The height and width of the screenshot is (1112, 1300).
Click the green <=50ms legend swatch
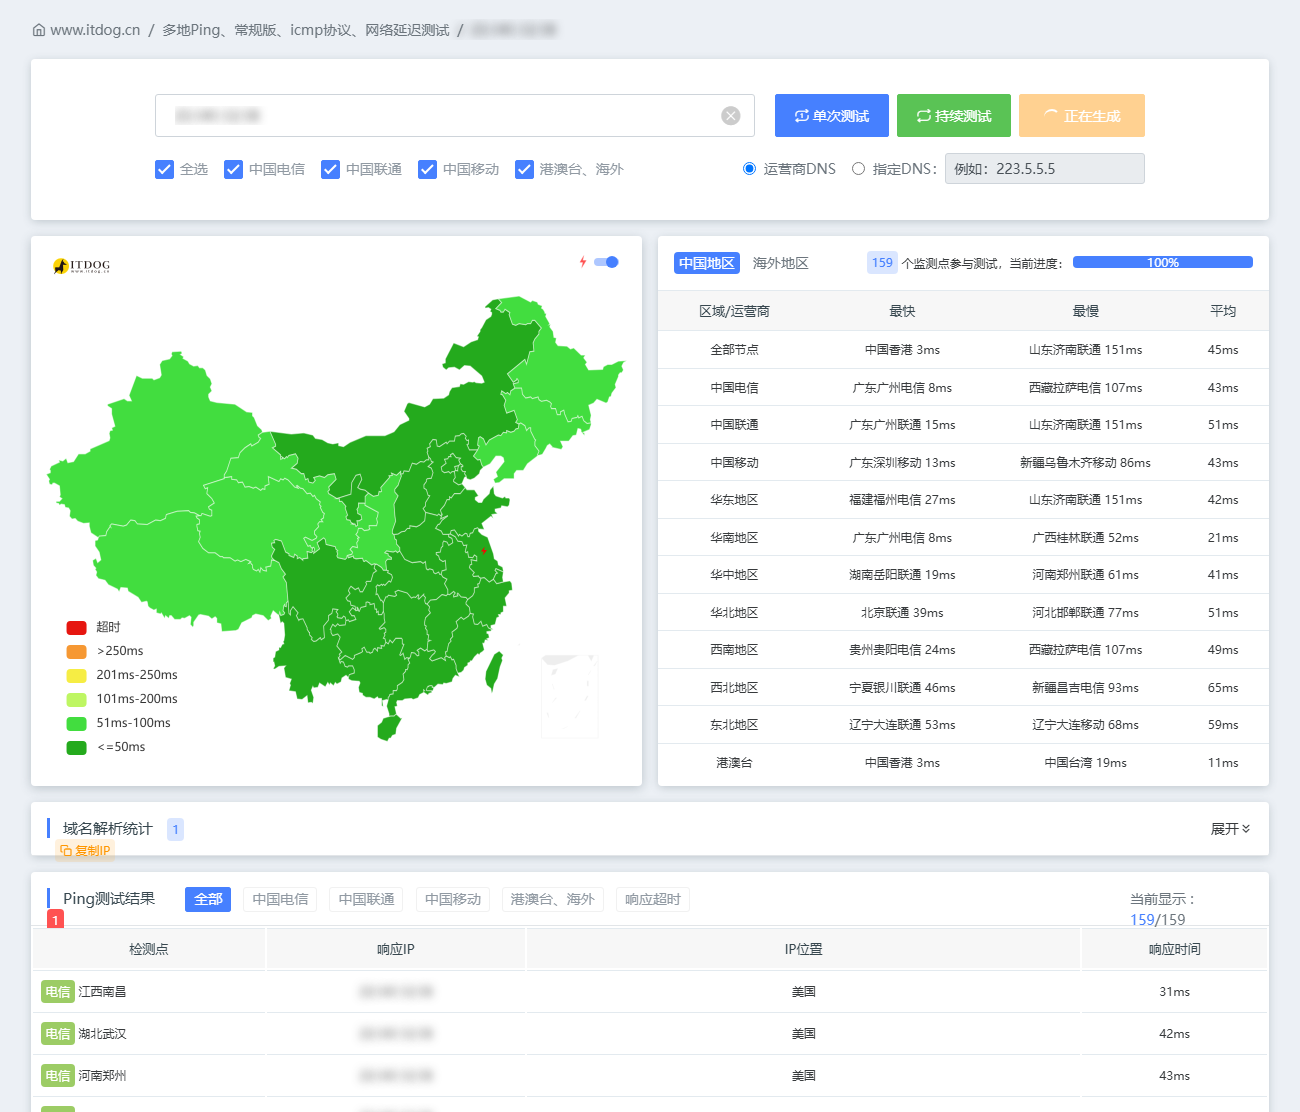77,747
